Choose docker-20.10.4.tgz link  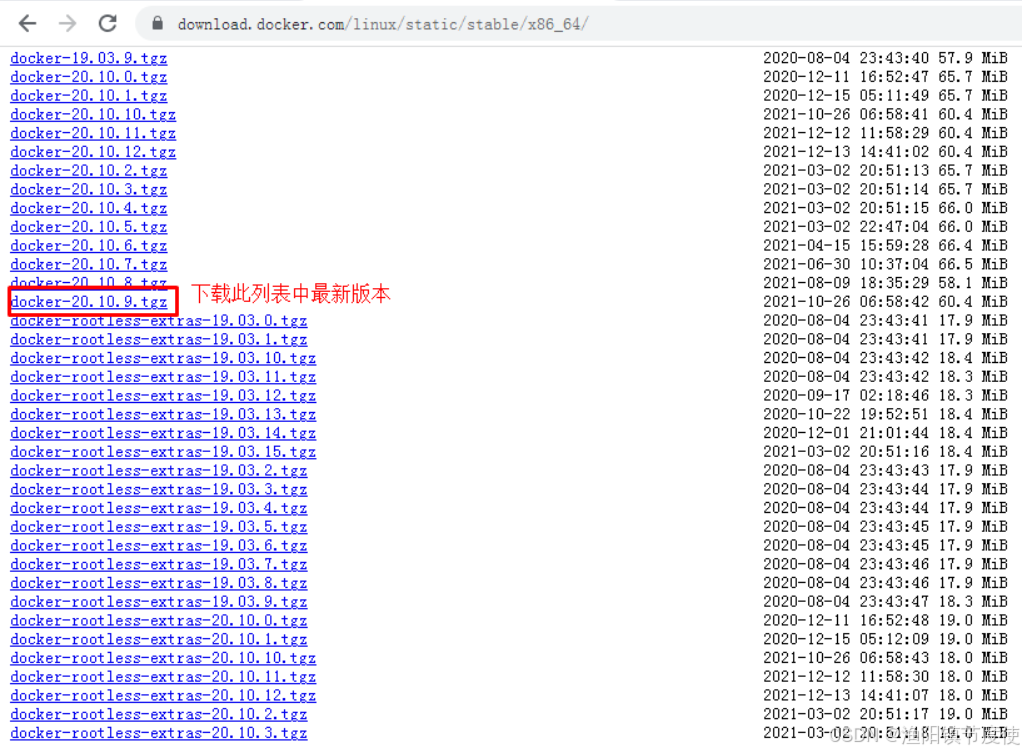coord(89,208)
